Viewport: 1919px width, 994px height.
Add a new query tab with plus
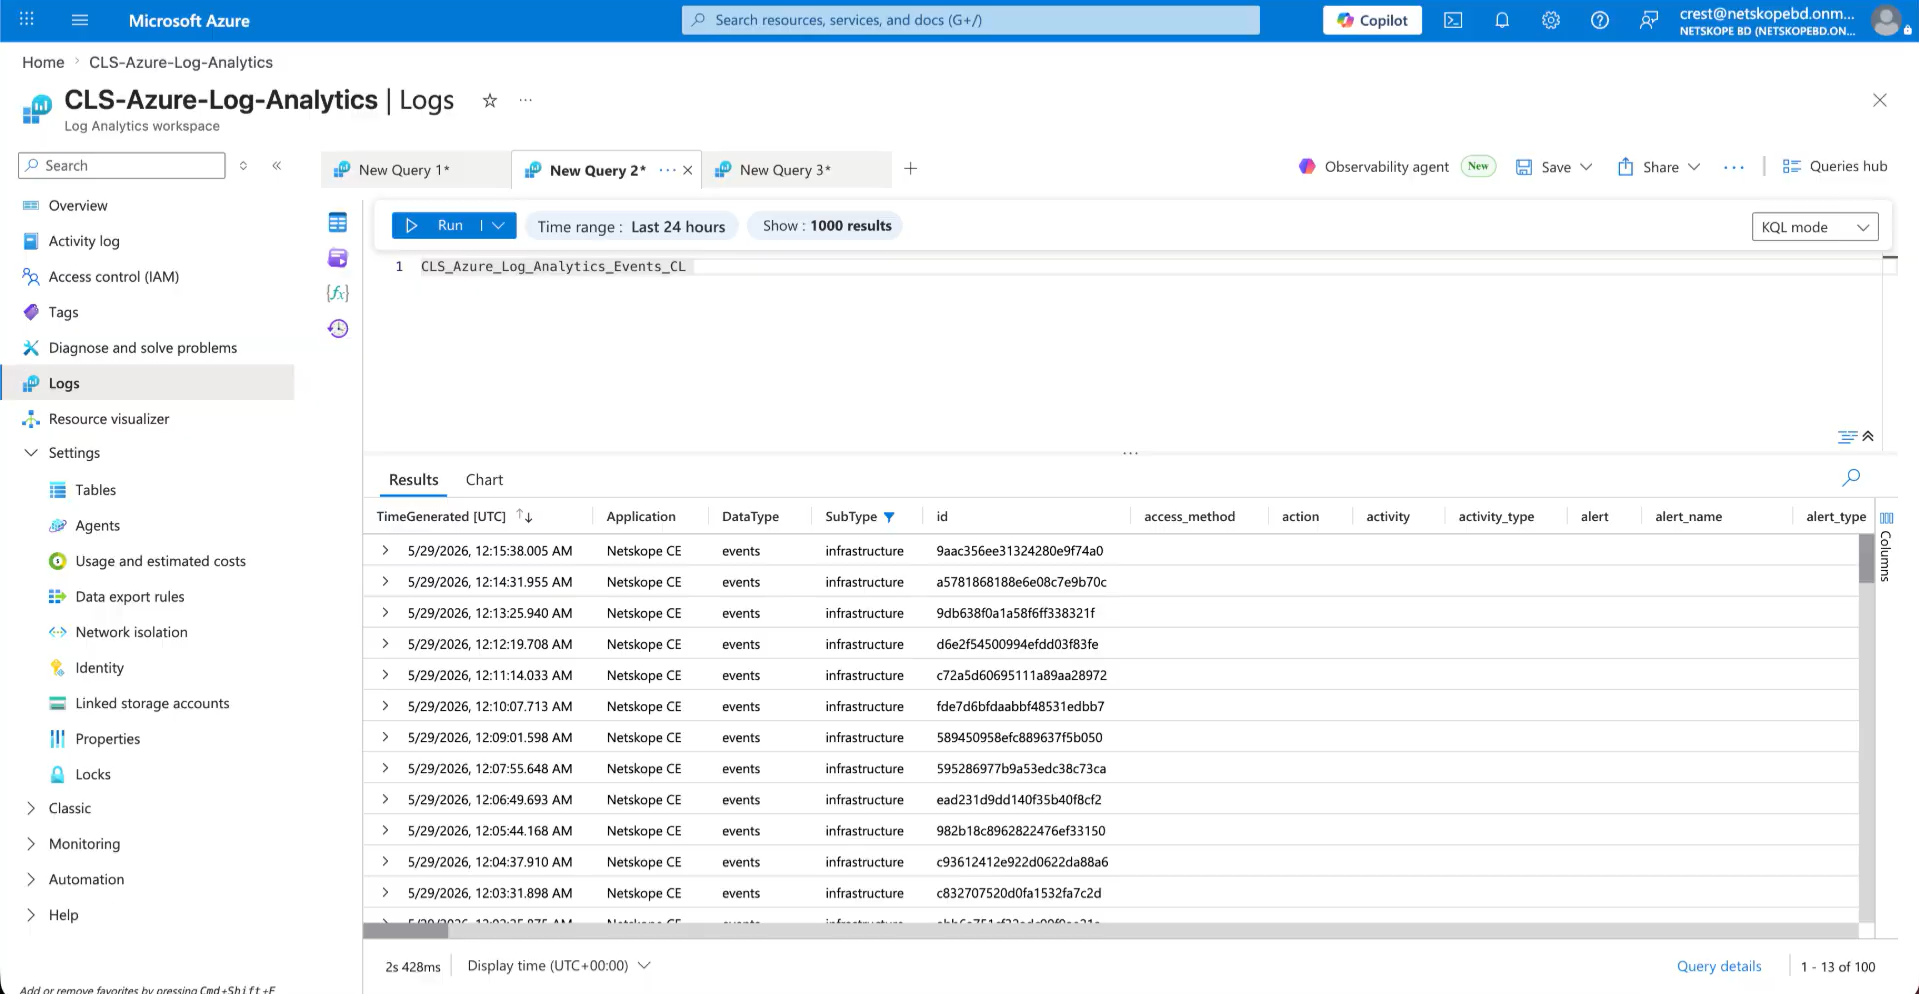[911, 169]
